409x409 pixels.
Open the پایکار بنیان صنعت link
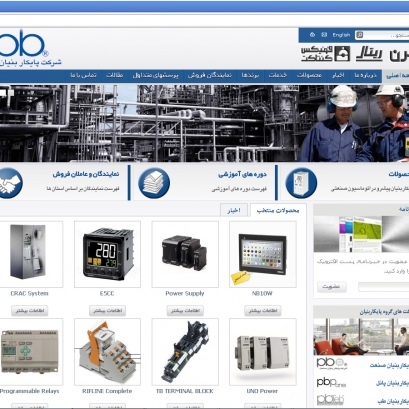click(x=389, y=365)
